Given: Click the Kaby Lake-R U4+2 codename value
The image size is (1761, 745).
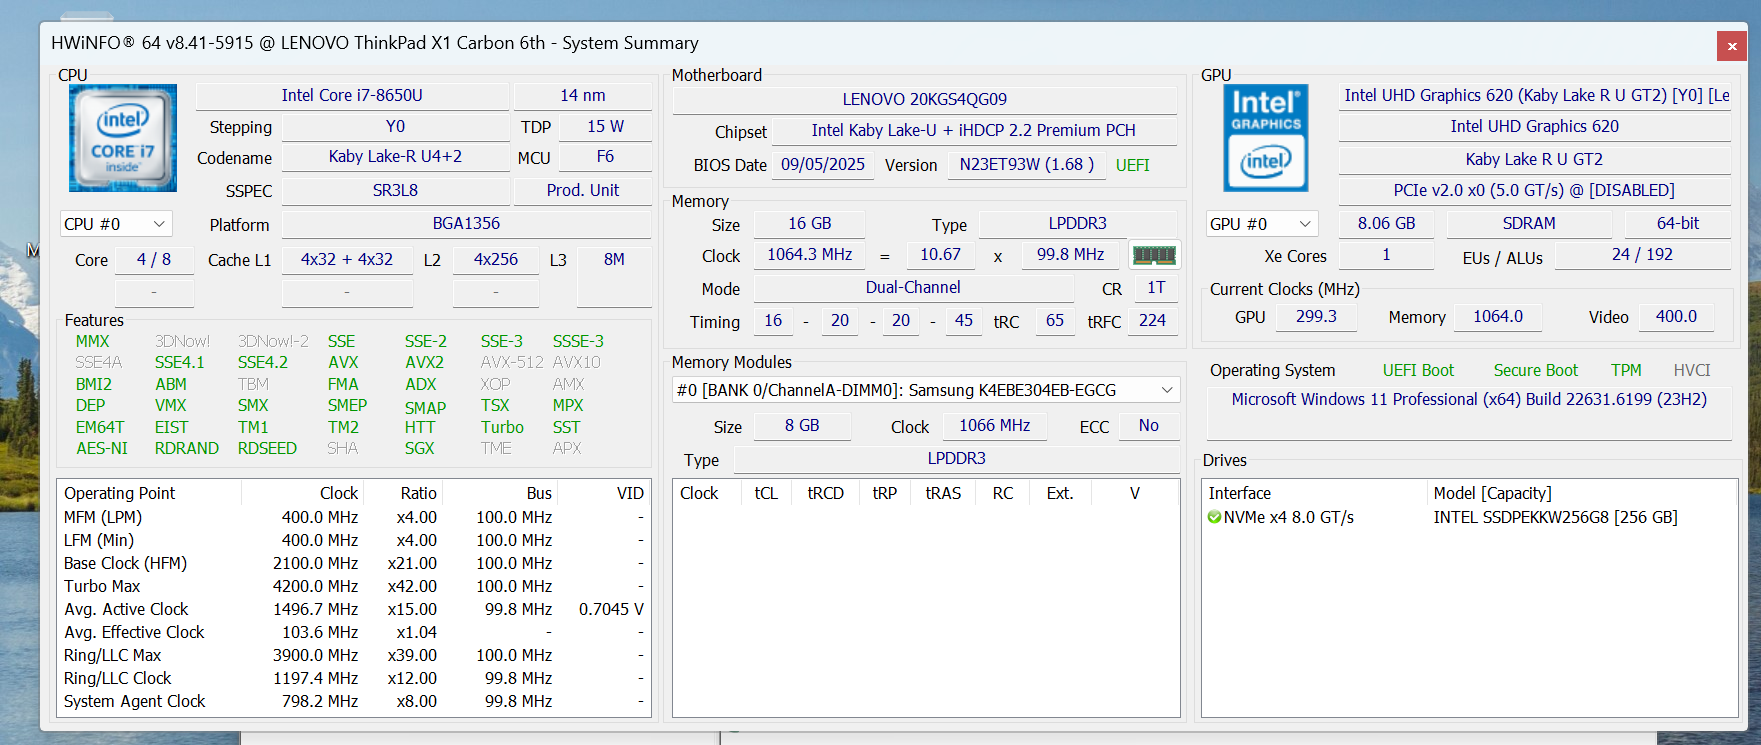Looking at the screenshot, I should 396,157.
